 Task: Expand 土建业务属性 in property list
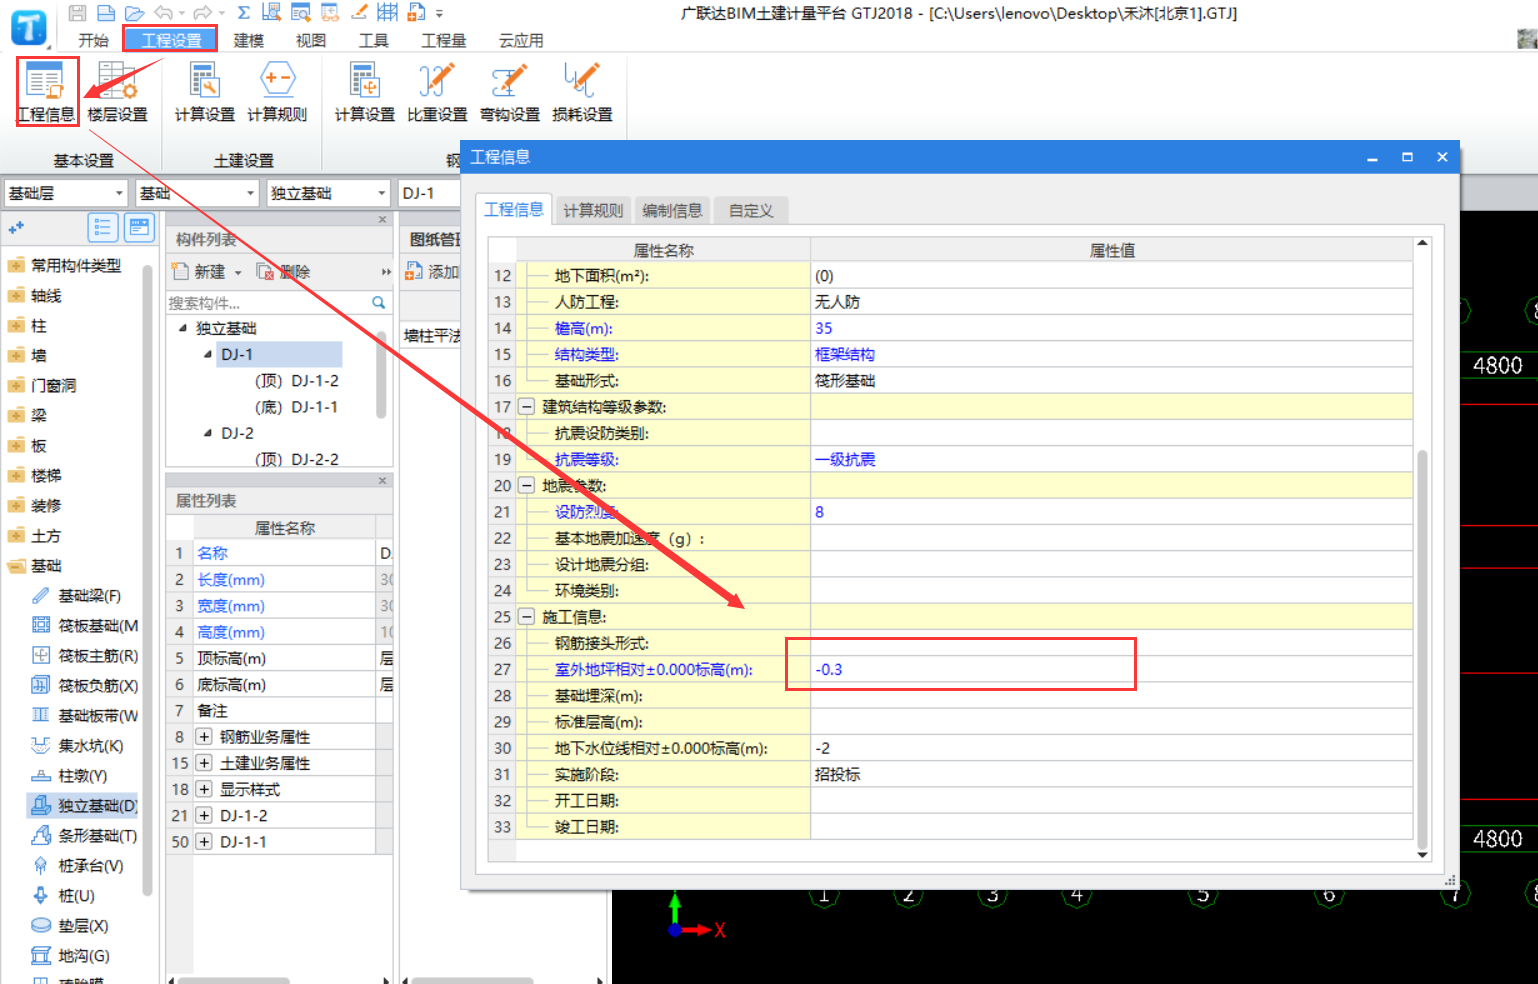(204, 763)
